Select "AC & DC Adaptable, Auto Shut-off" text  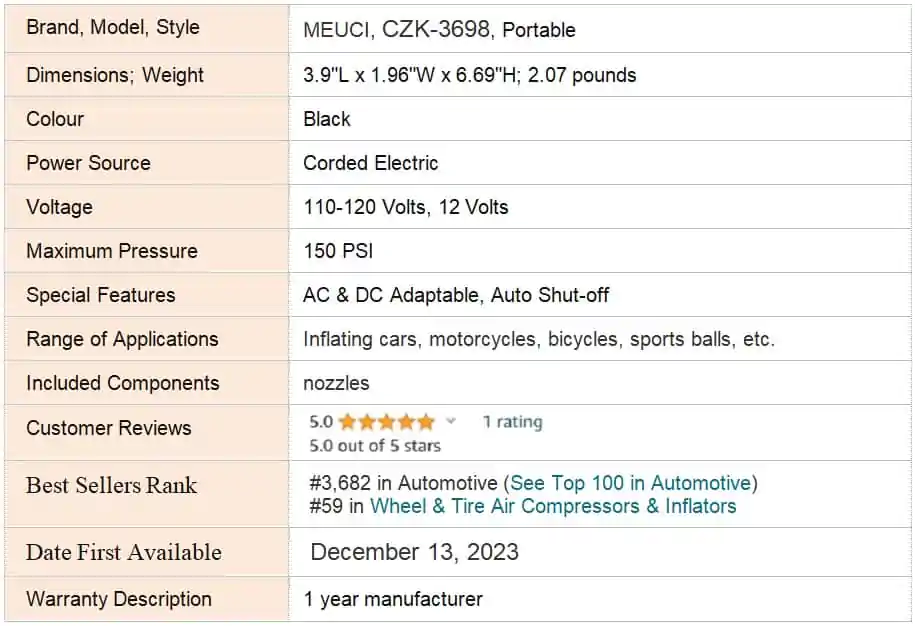[456, 295]
